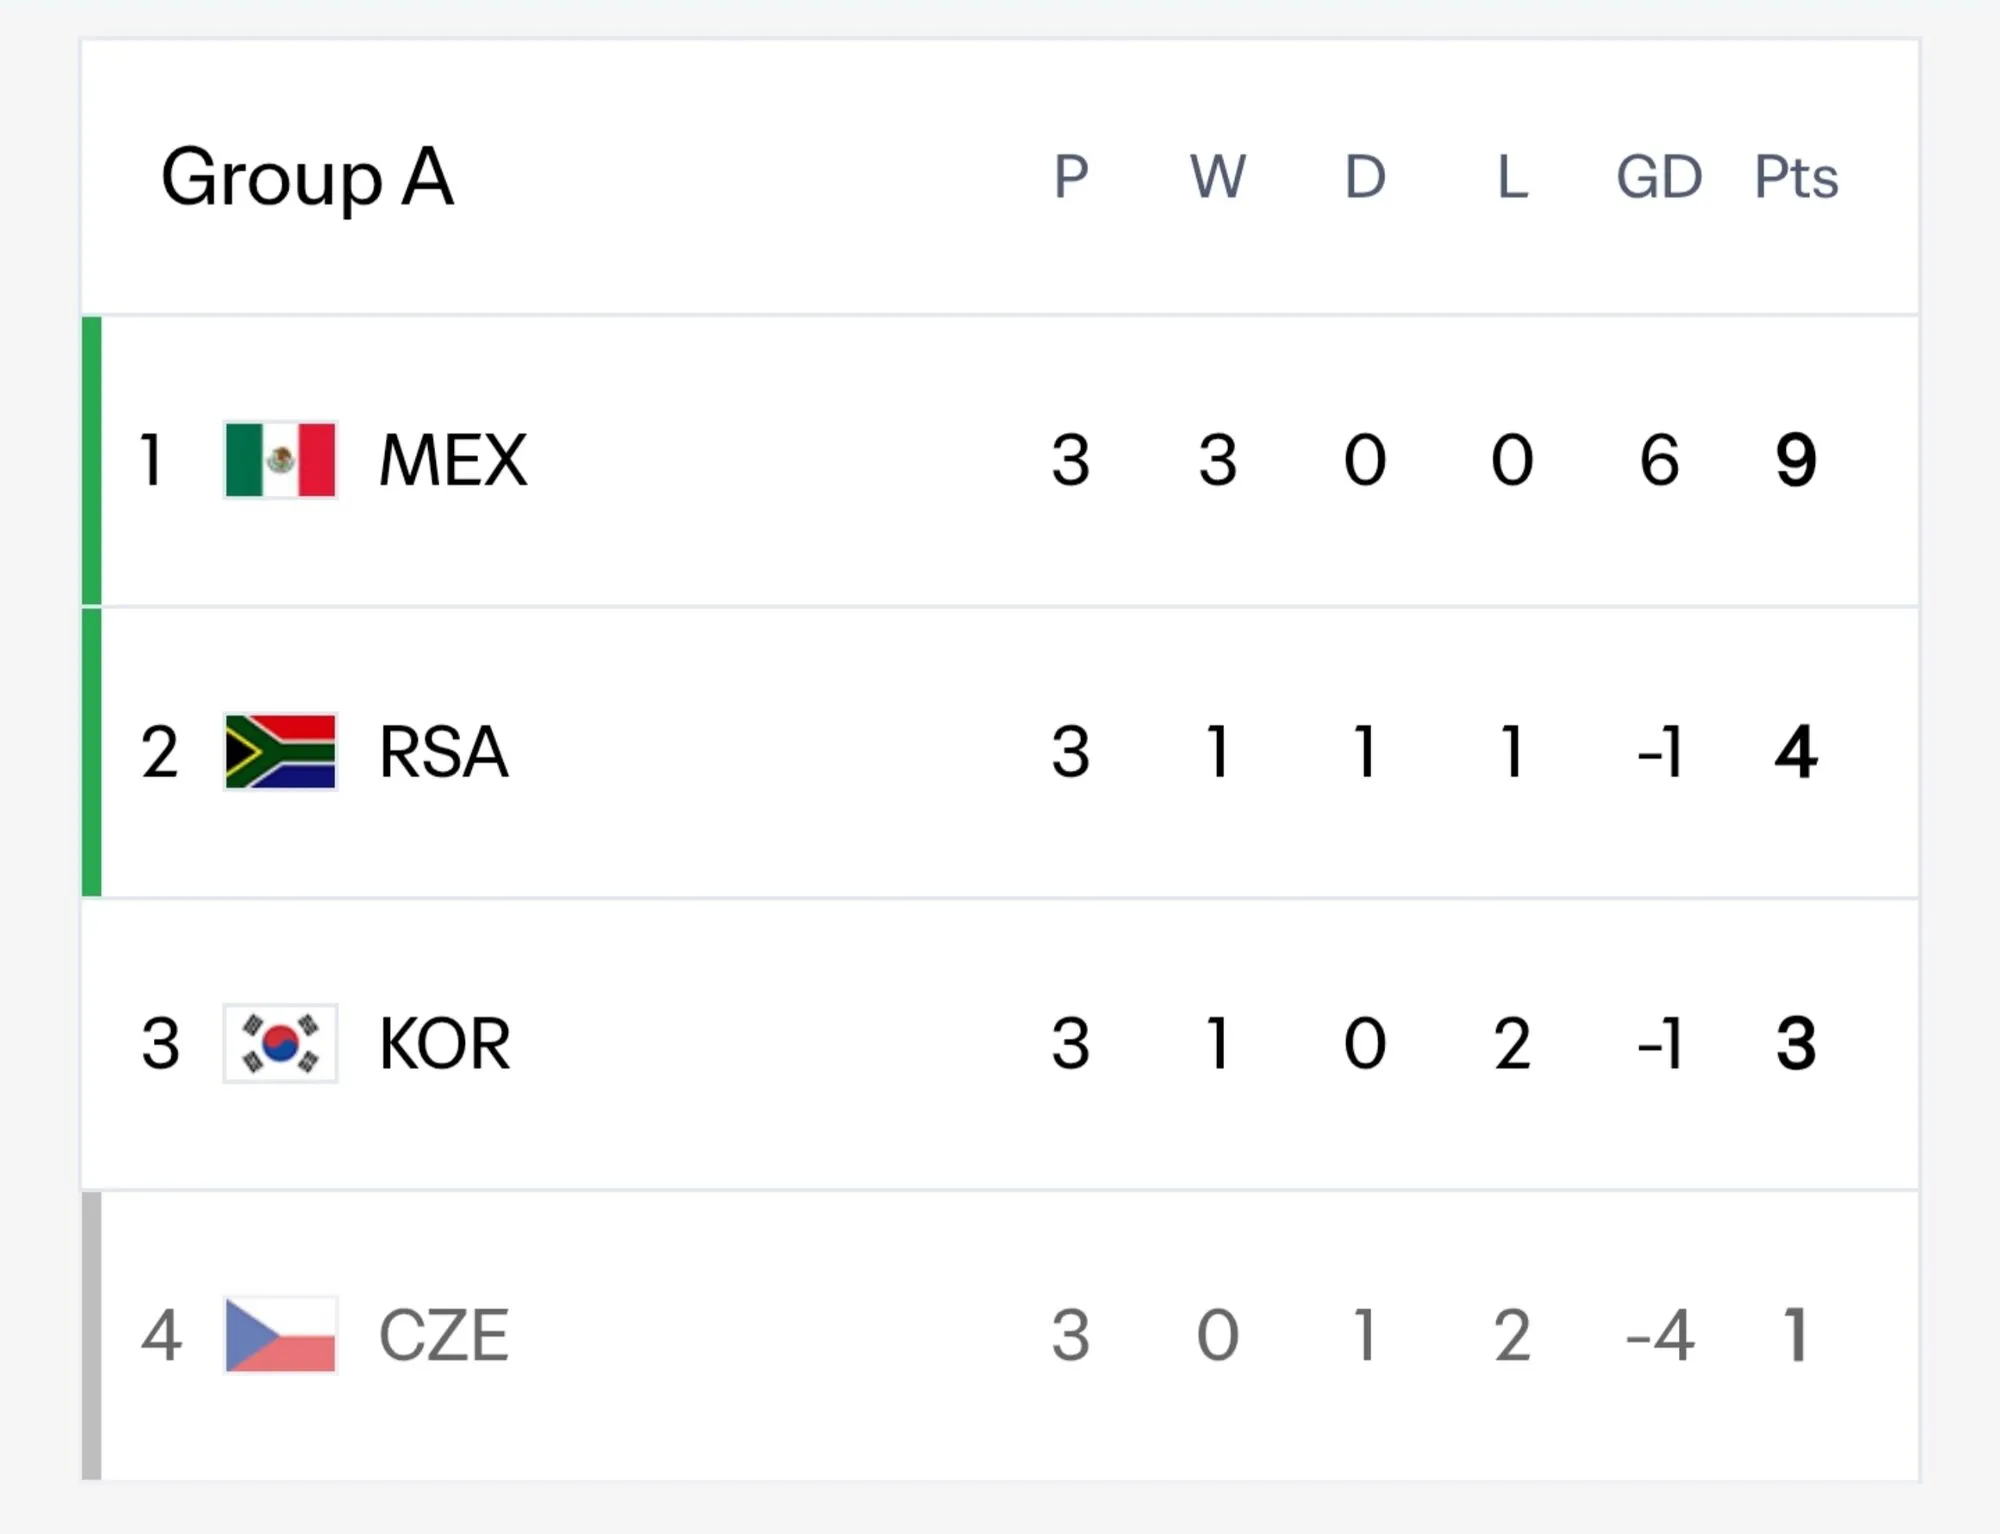Click Mexico's 9 points value
Screen dimensions: 2000x1534
pyautogui.click(x=1796, y=460)
